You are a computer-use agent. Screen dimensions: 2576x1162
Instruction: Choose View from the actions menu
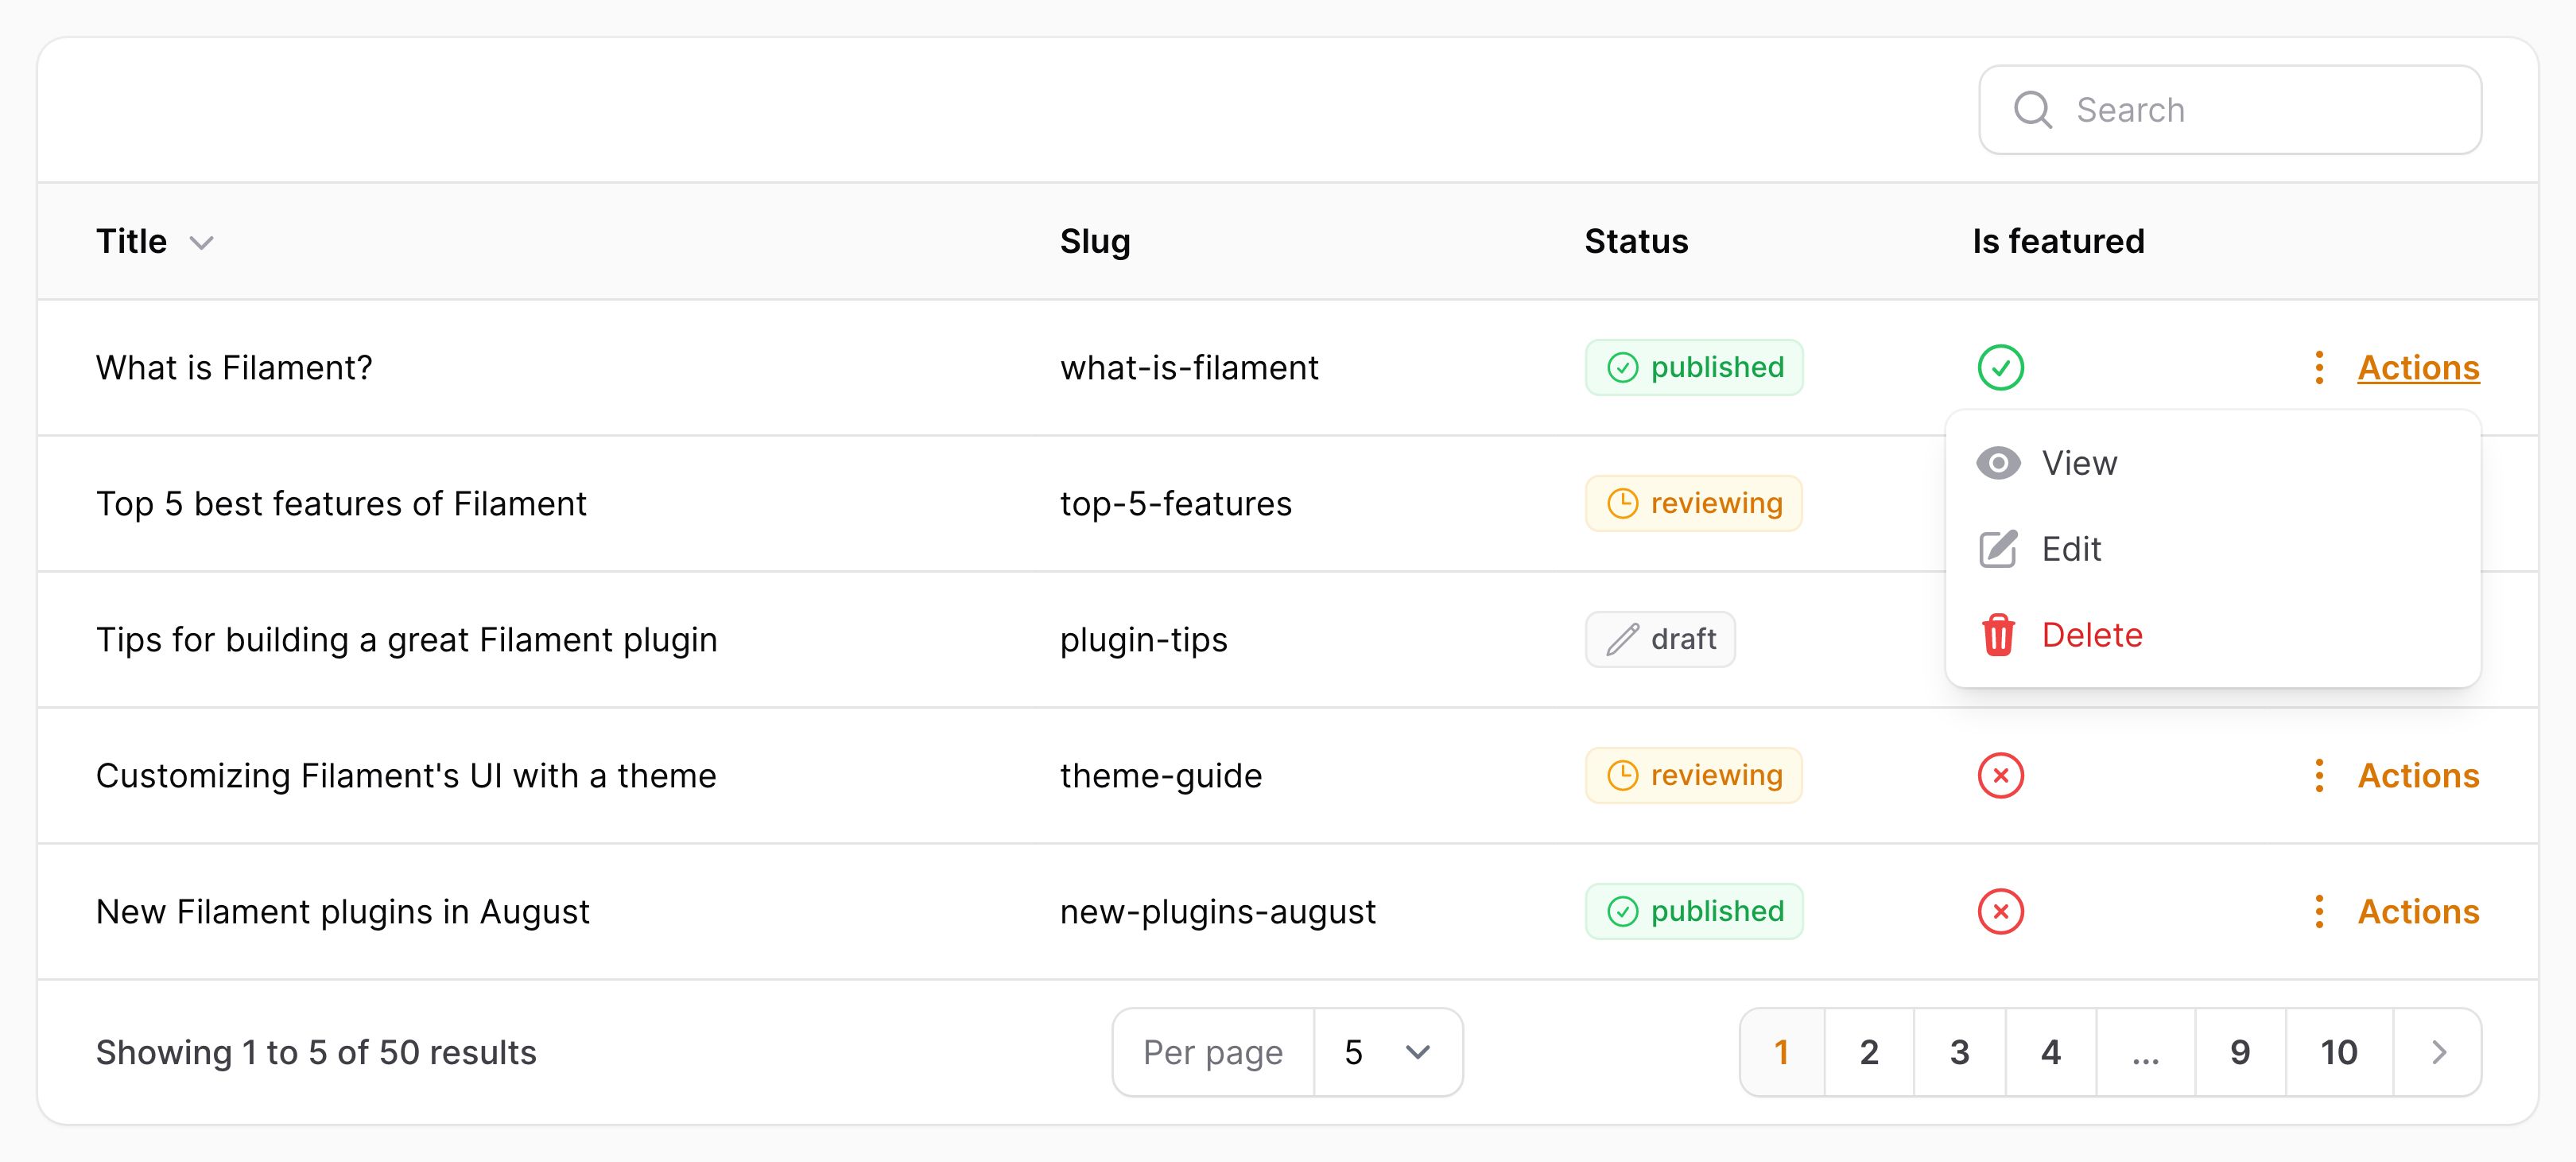[x=2213, y=463]
